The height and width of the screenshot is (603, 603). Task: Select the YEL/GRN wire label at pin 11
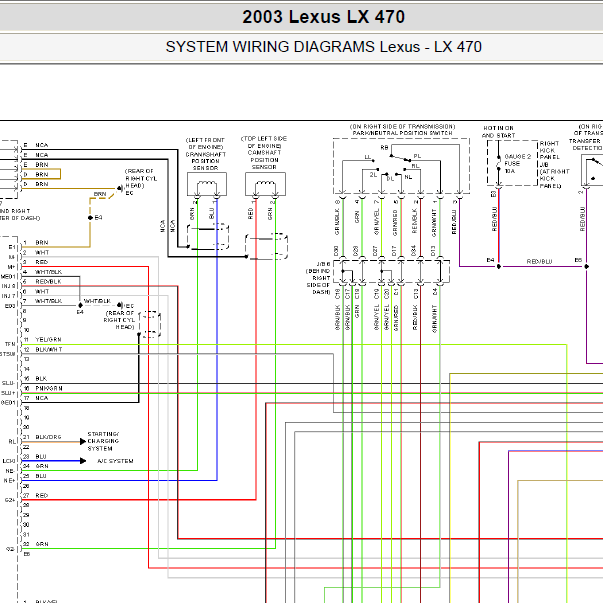(x=48, y=340)
